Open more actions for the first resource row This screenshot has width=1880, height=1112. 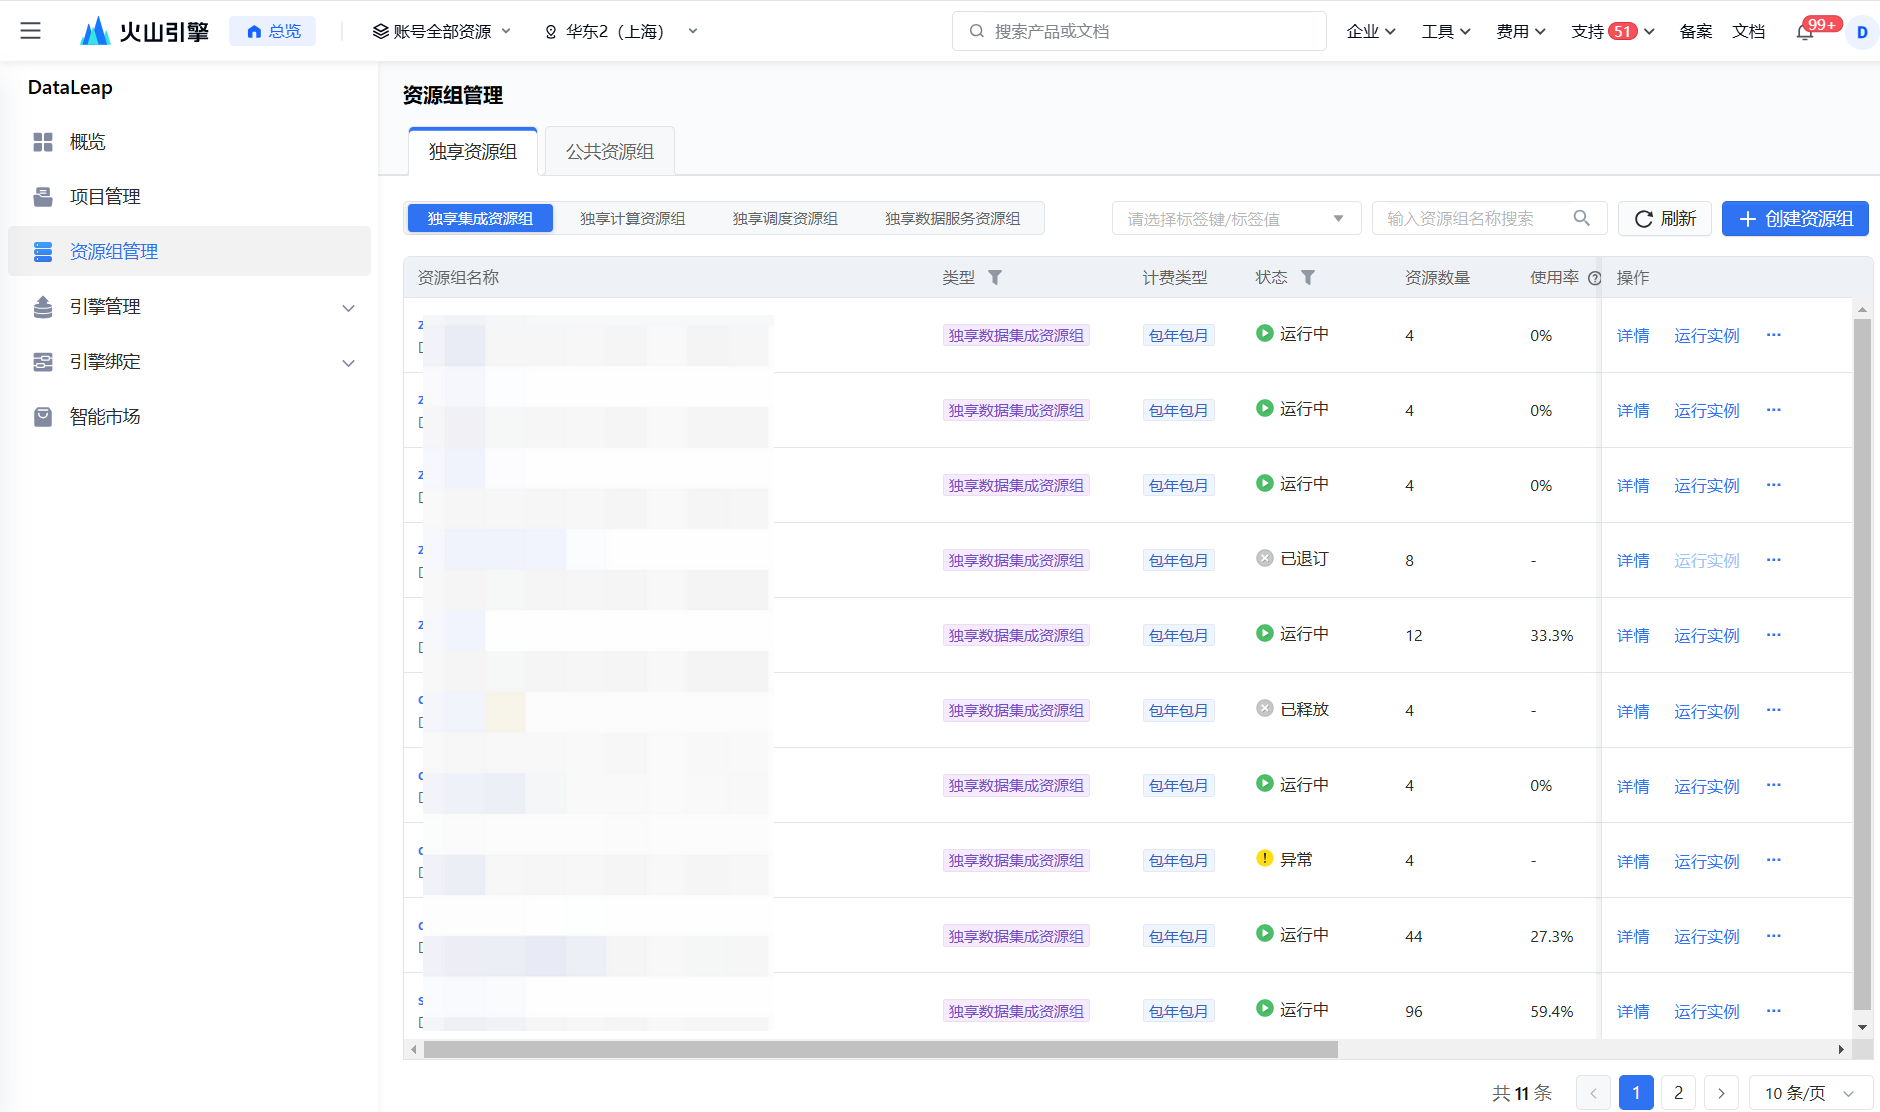[x=1773, y=335]
